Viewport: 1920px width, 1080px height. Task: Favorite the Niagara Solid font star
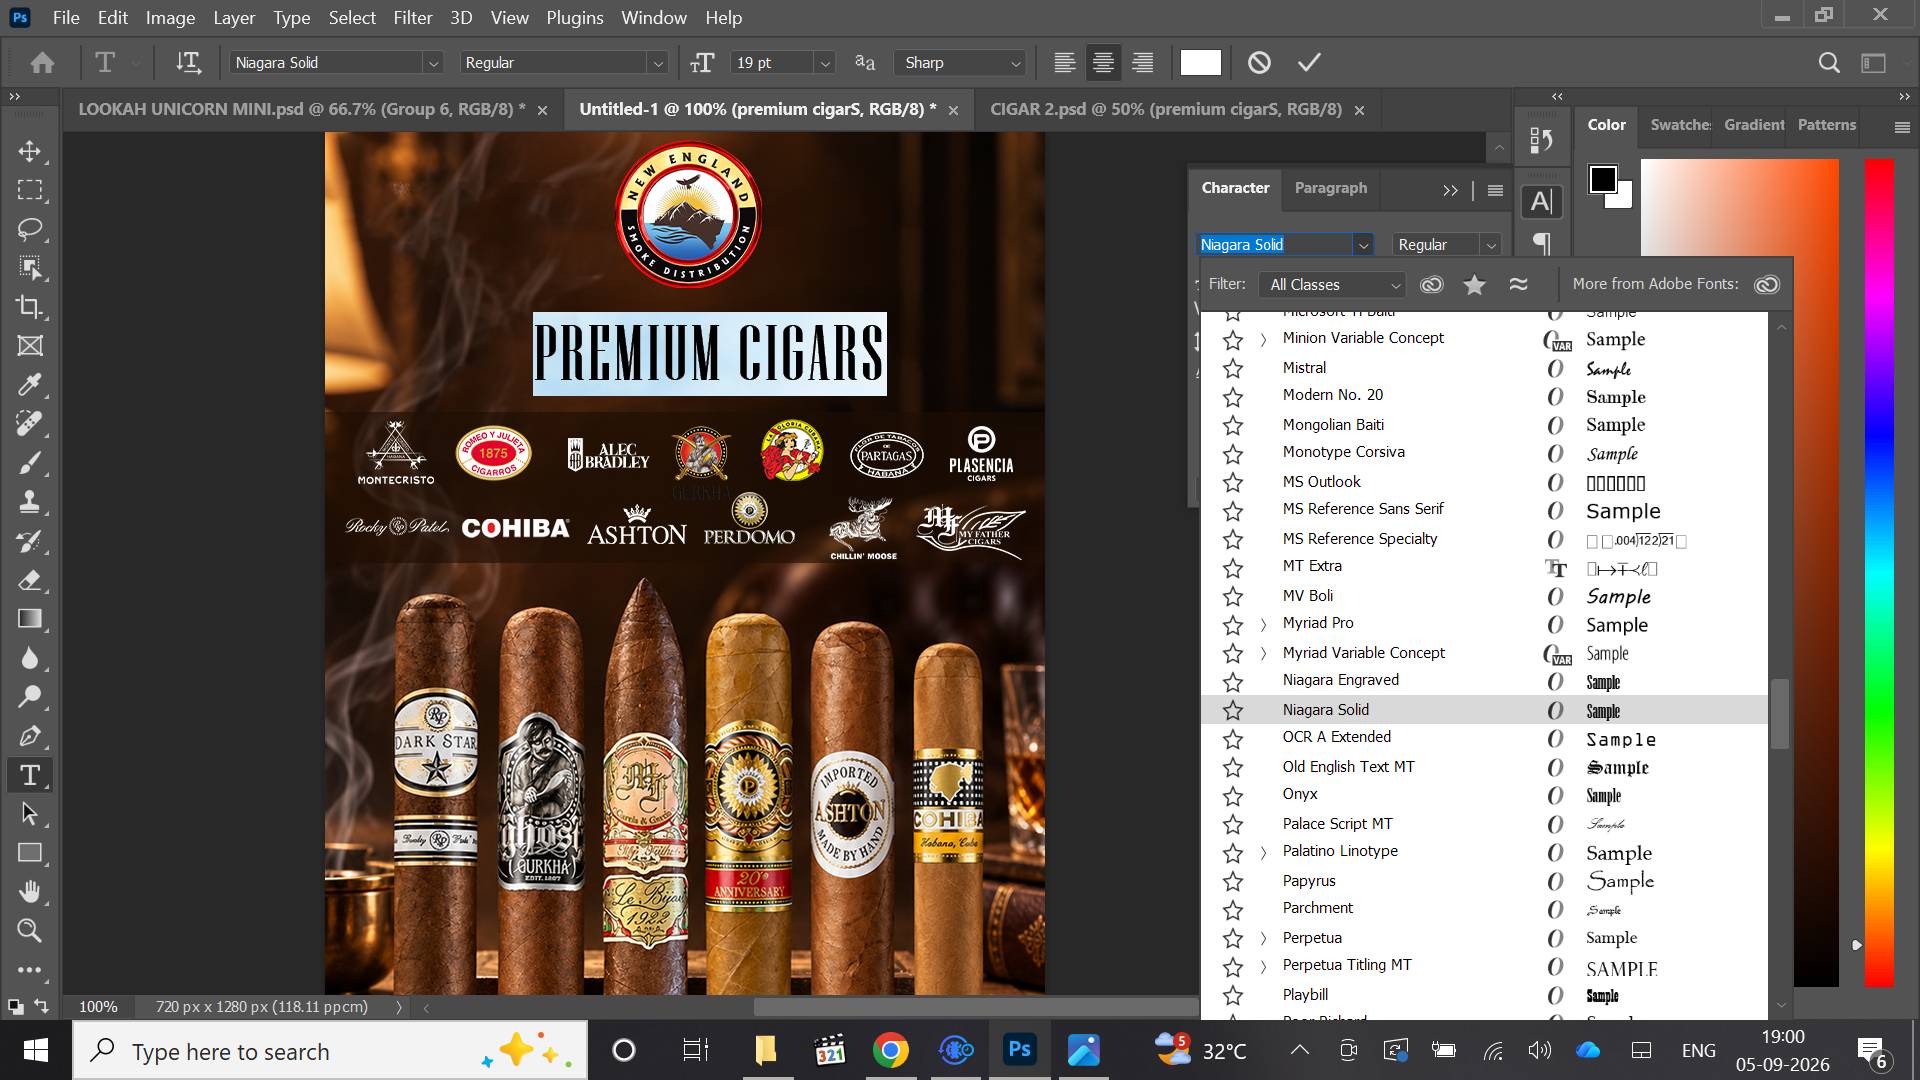tap(1233, 710)
